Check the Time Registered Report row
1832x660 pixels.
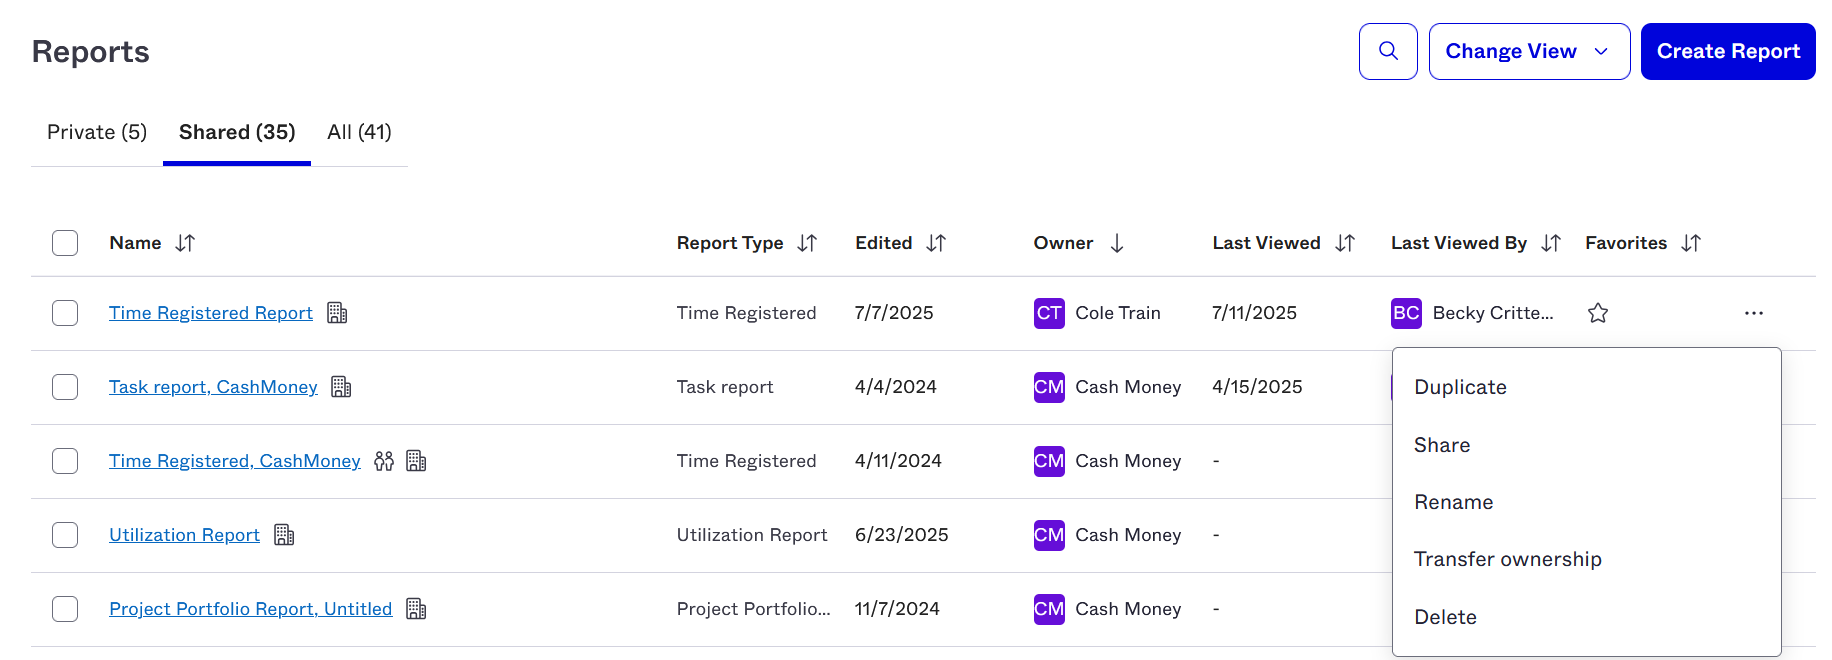click(x=65, y=313)
